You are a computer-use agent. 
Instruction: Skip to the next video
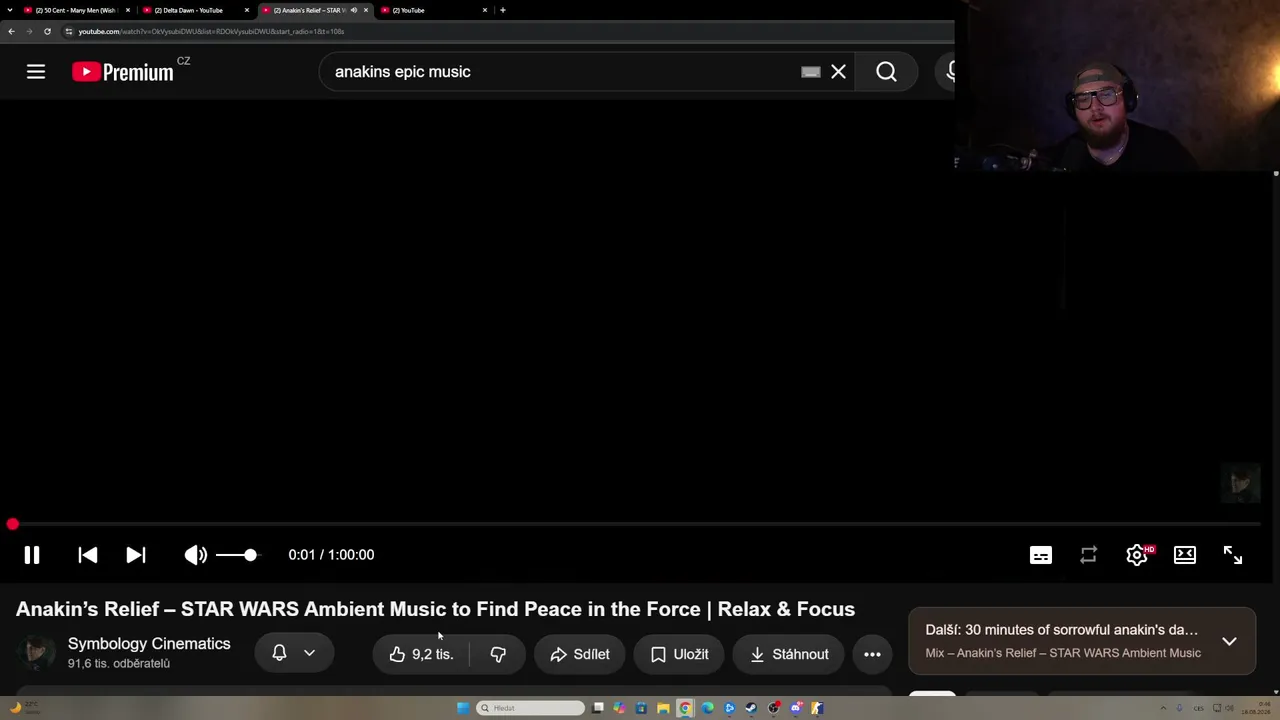pos(136,555)
